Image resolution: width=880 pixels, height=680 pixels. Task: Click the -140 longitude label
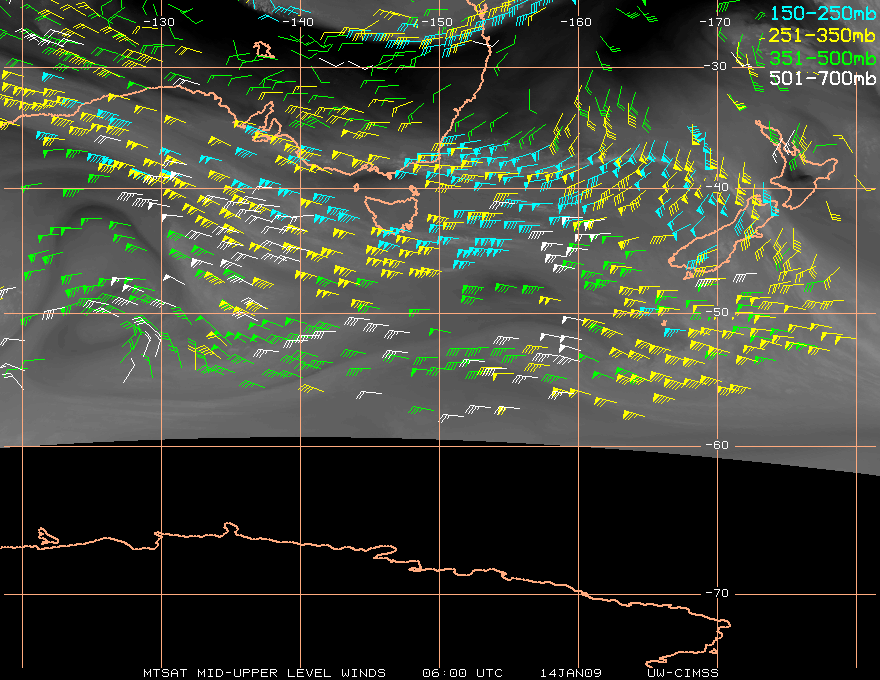pyautogui.click(x=297, y=22)
